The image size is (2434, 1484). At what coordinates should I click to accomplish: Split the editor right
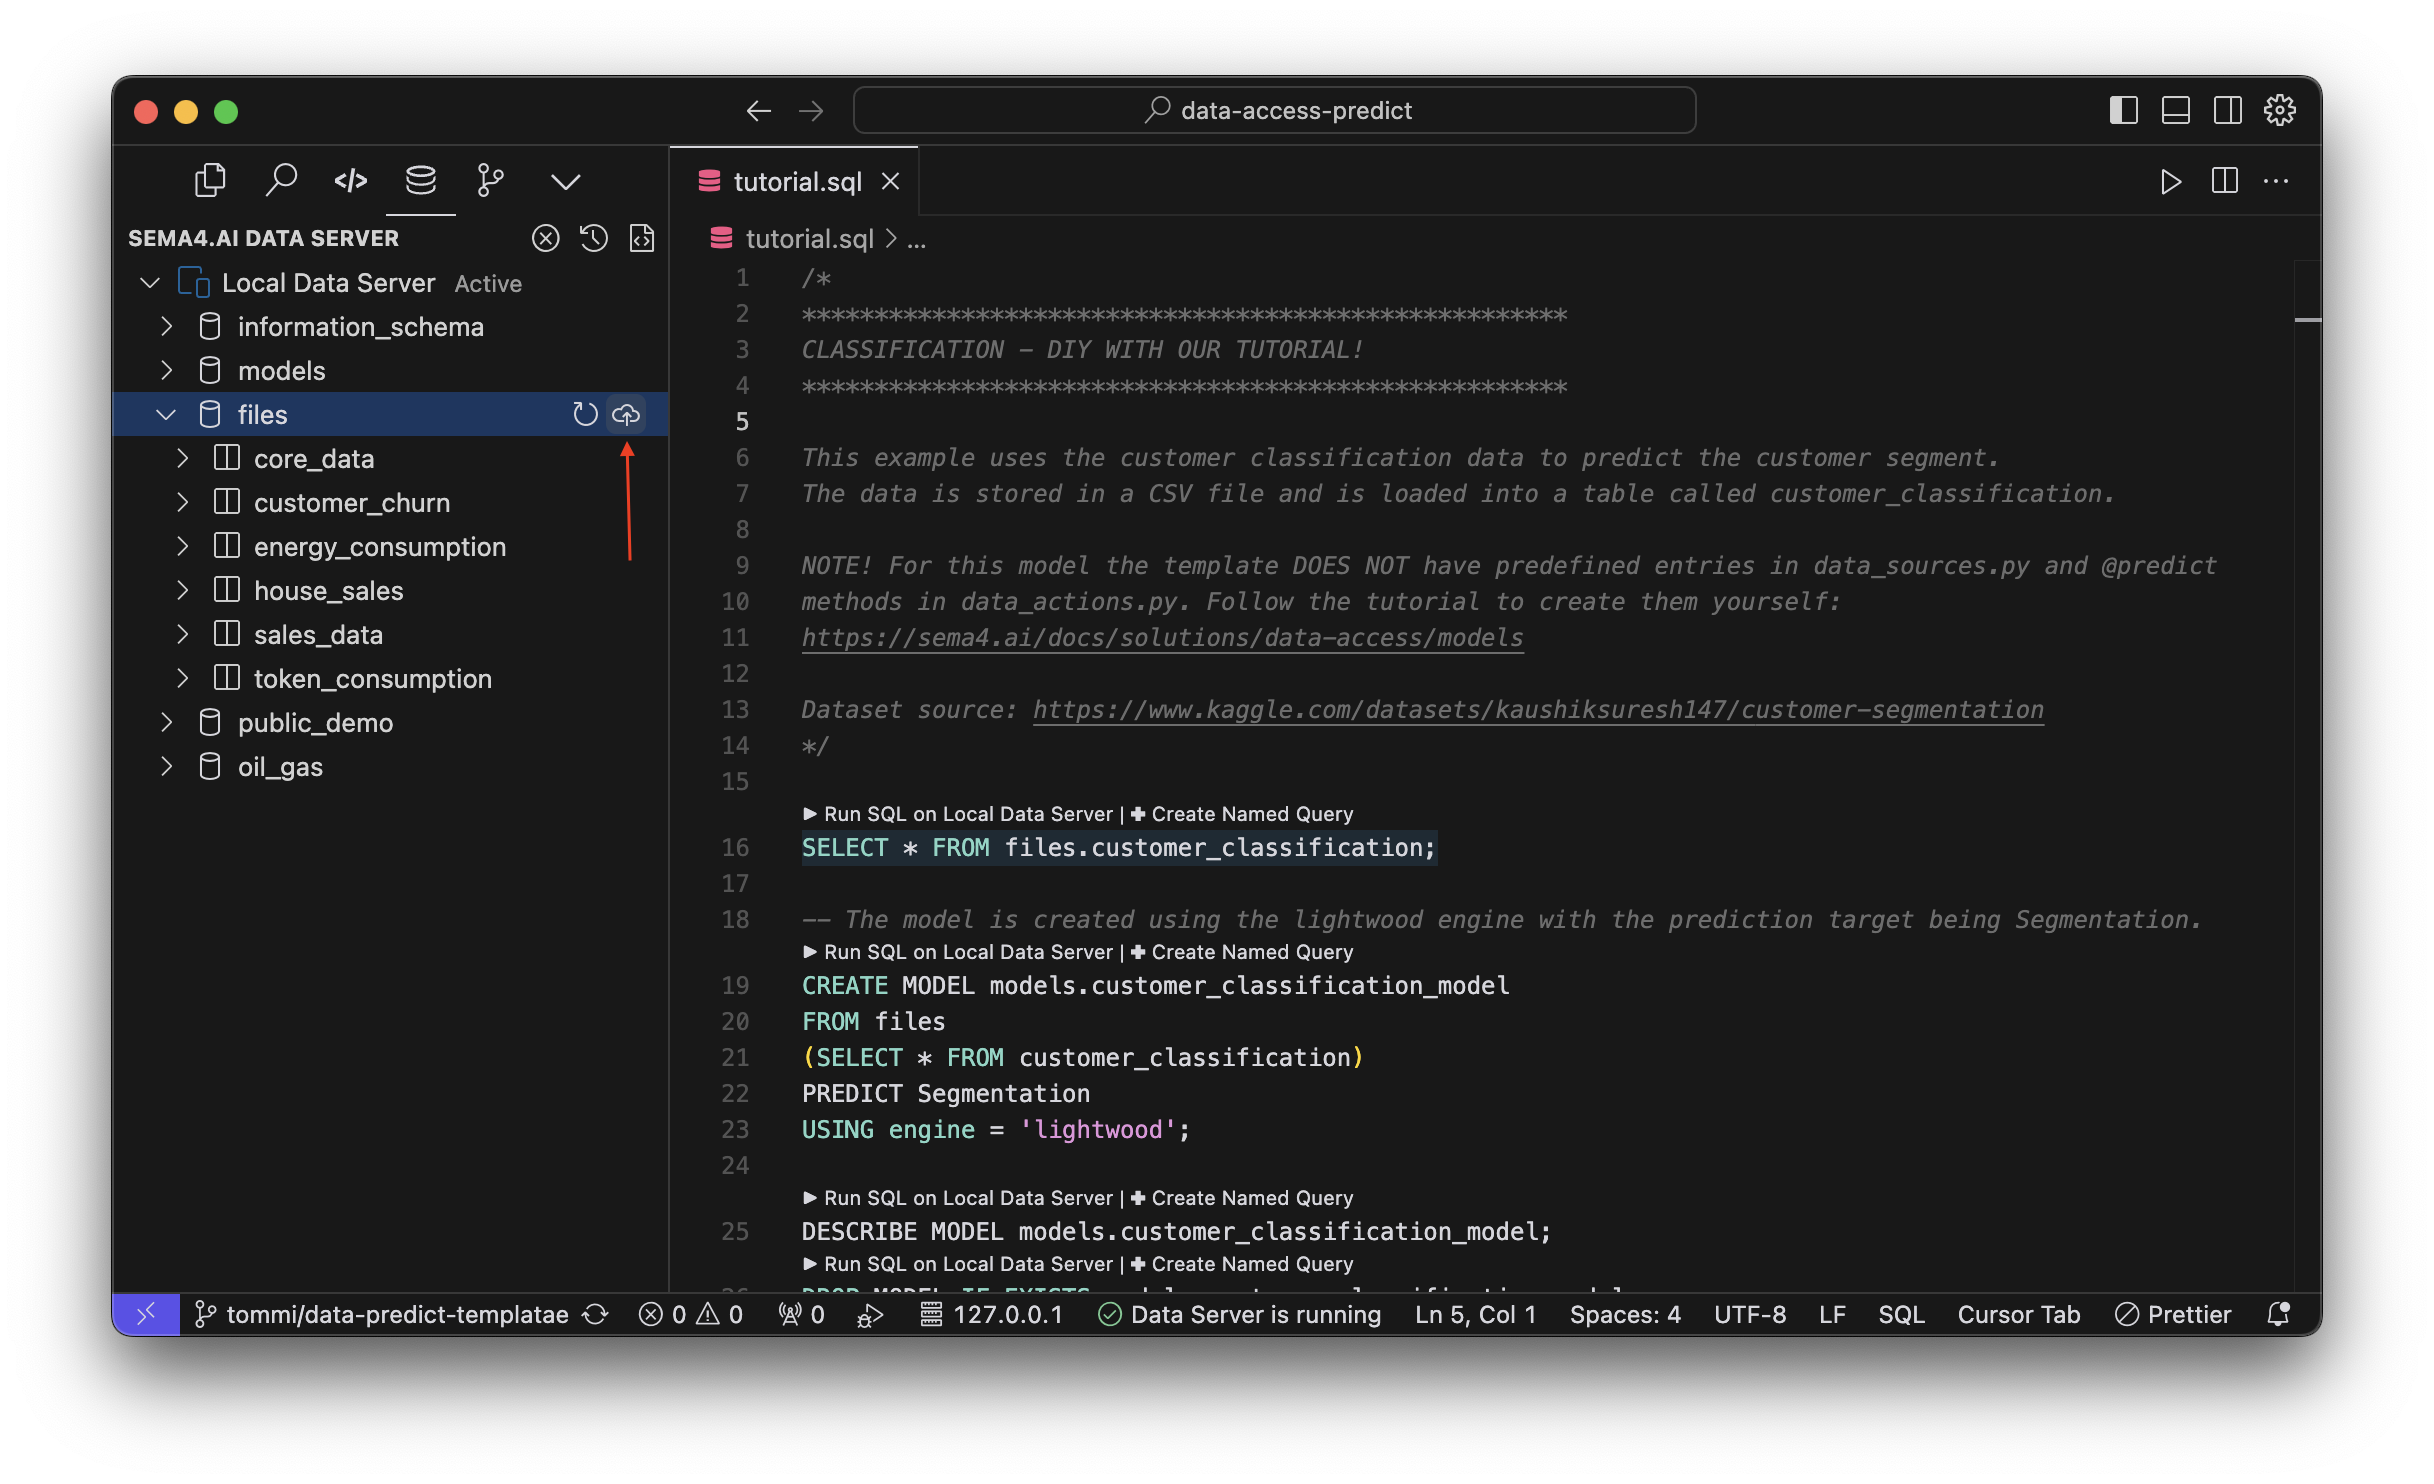[x=2224, y=181]
